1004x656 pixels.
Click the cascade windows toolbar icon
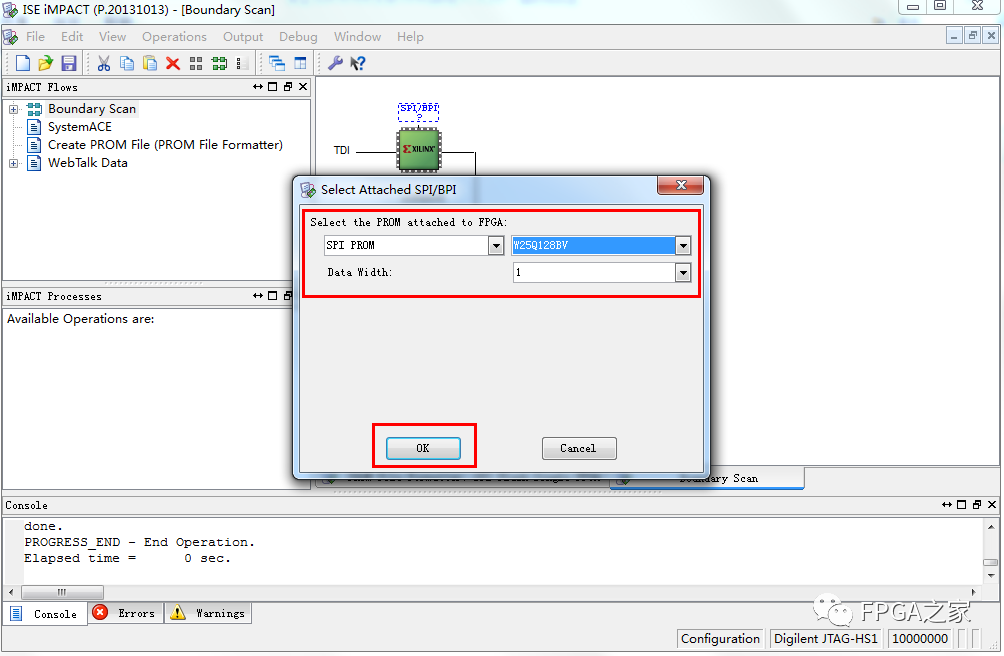[x=277, y=63]
